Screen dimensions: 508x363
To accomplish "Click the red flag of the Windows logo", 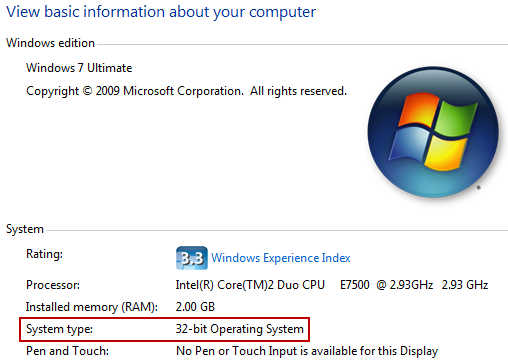I will (418, 109).
